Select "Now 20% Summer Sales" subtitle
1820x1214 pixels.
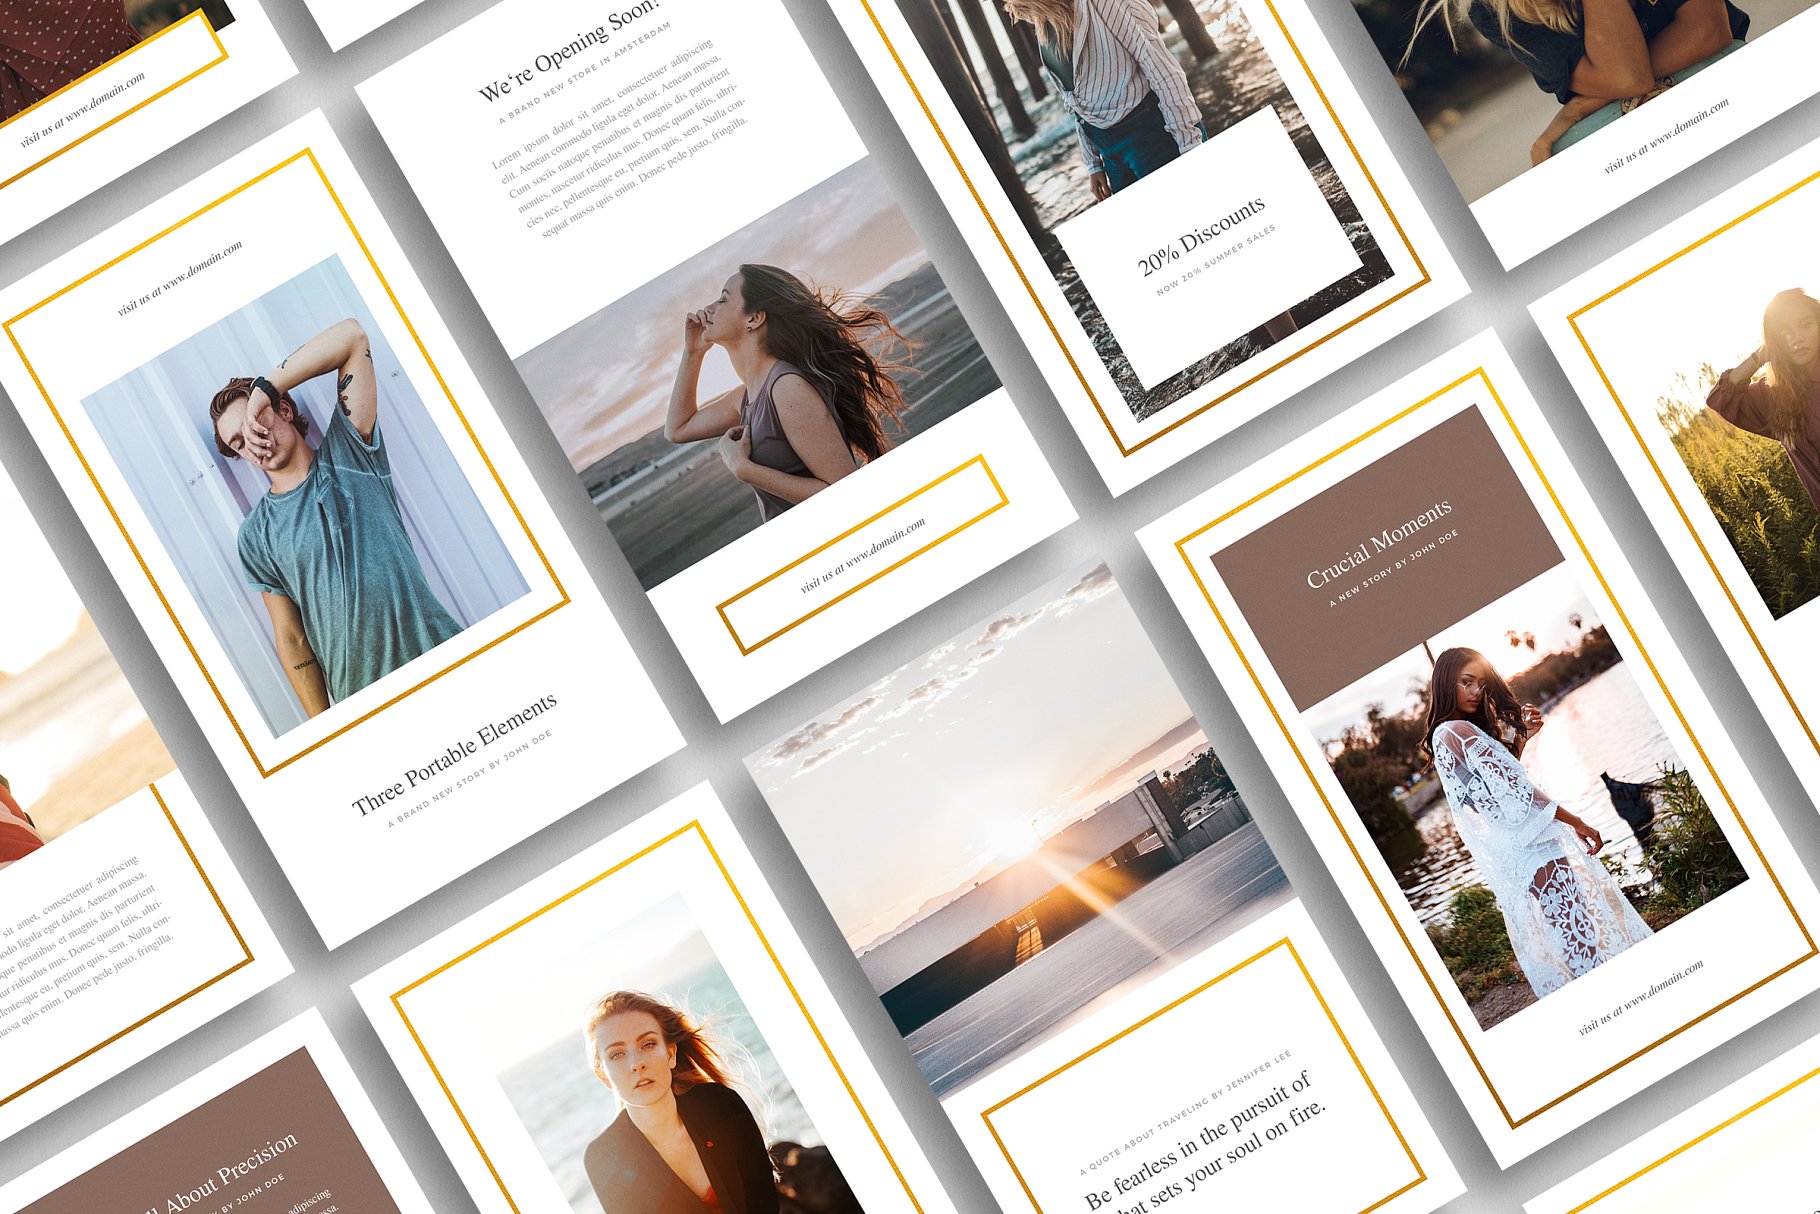pos(1215,260)
